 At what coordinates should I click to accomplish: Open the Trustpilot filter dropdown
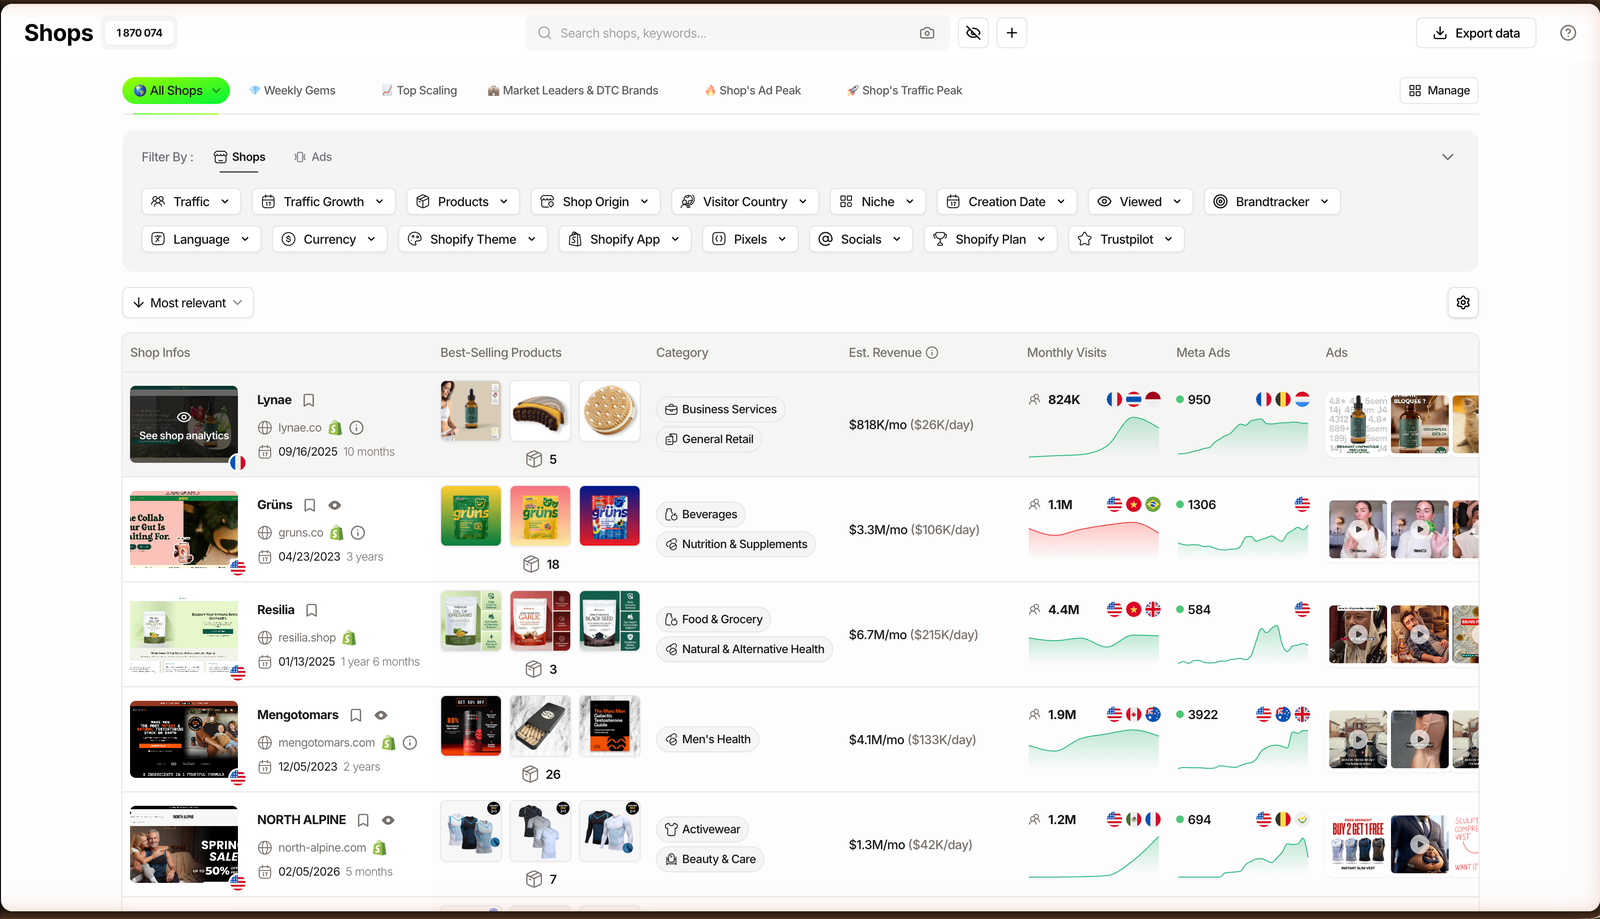(1126, 239)
